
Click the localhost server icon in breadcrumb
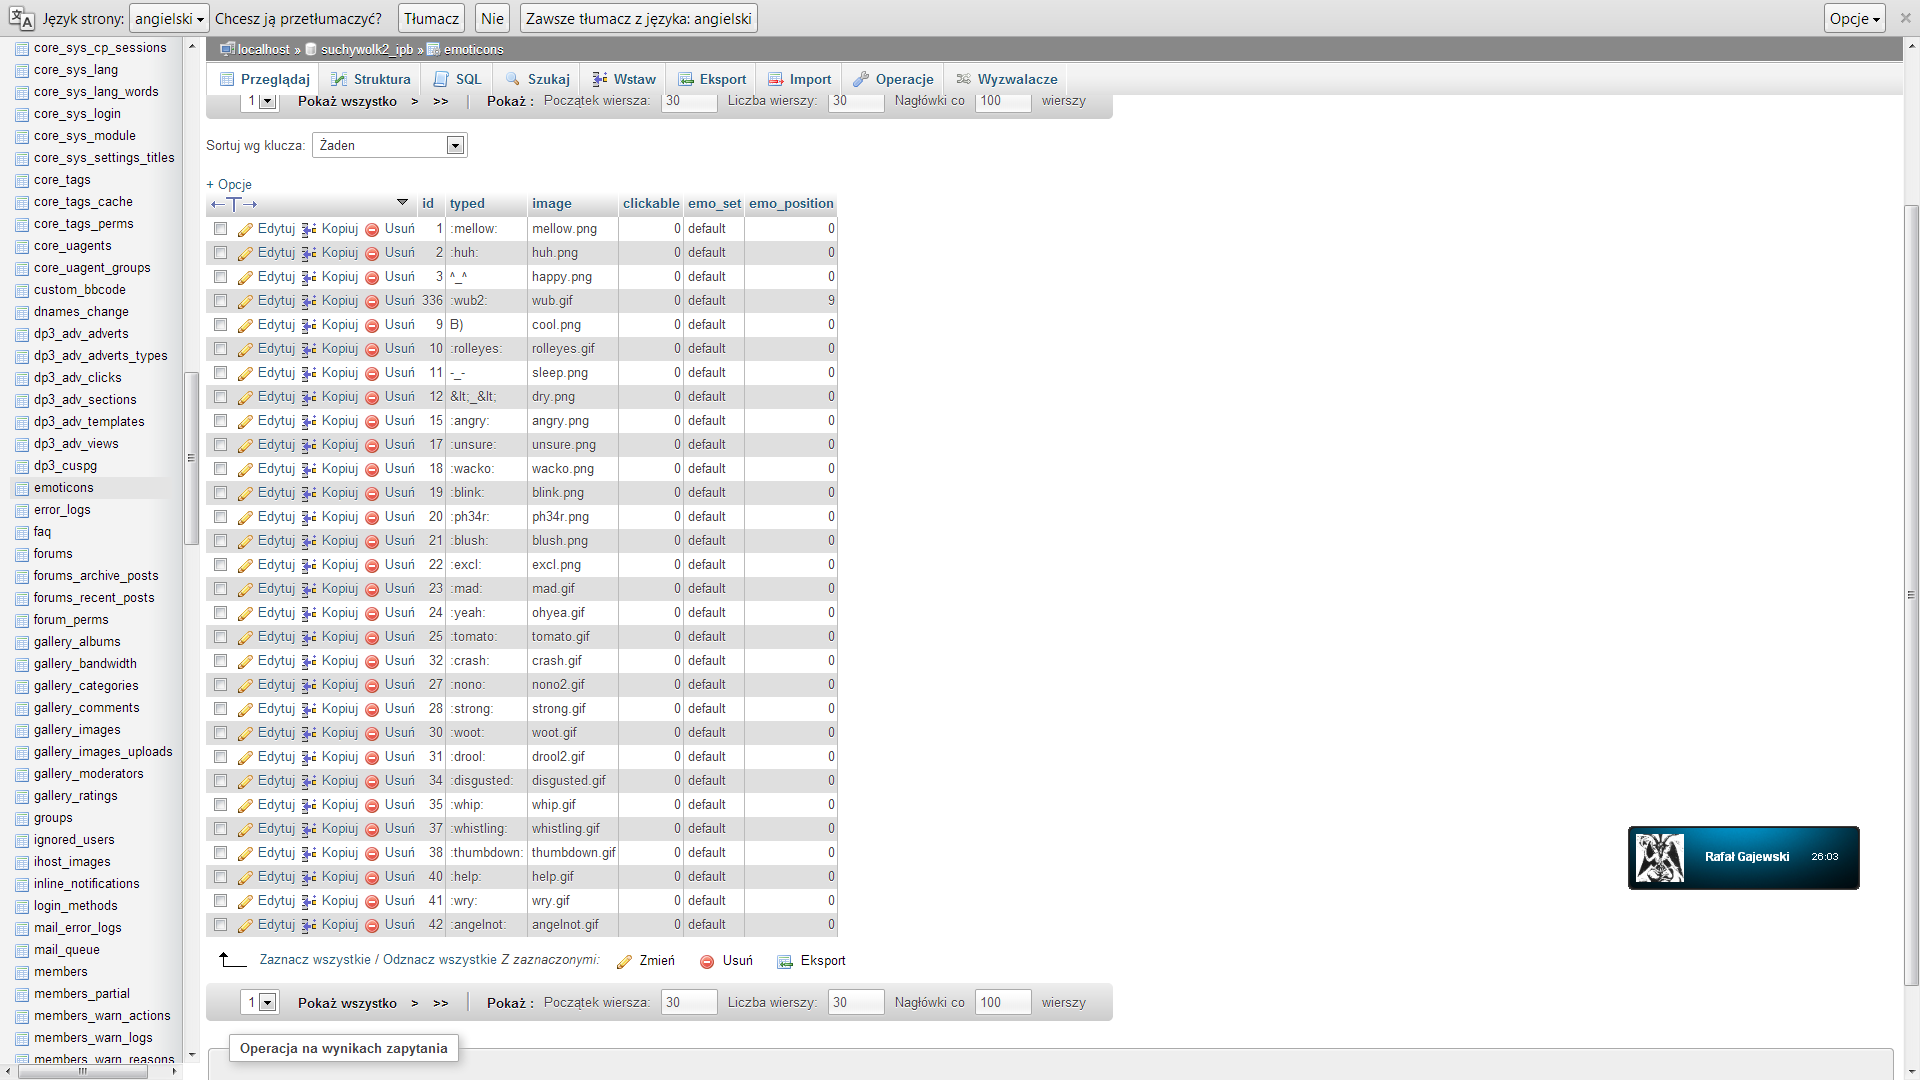[x=227, y=49]
